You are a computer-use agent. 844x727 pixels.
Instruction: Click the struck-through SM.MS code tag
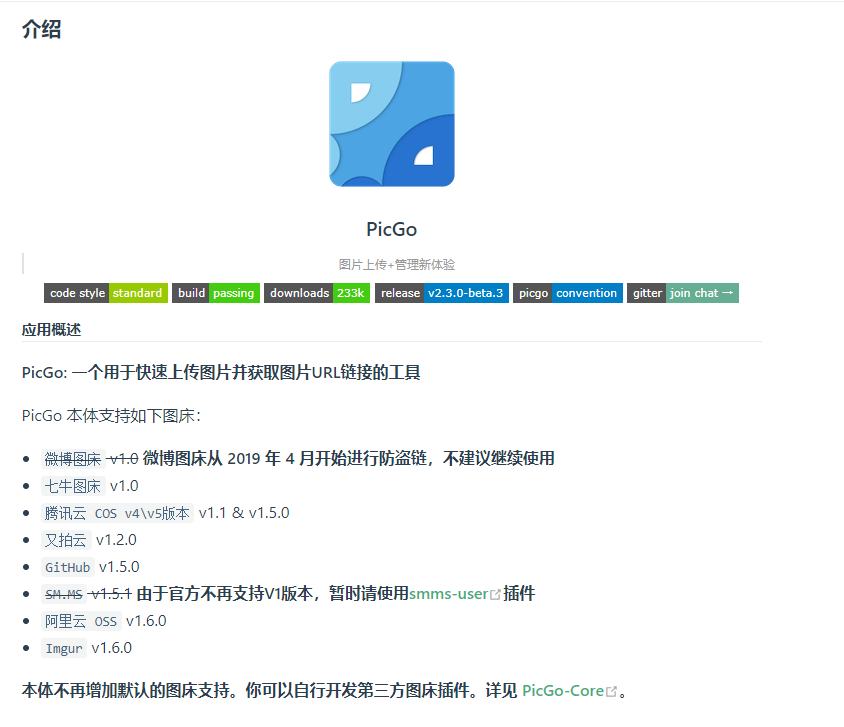click(64, 594)
